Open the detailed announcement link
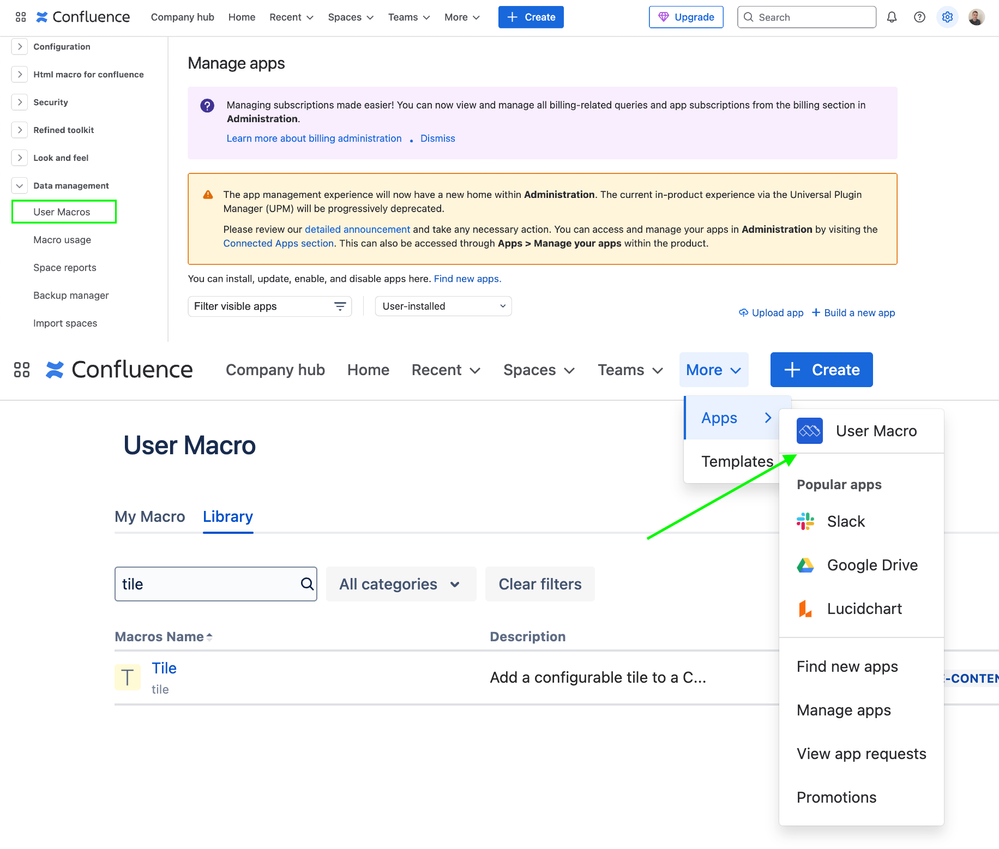 coord(357,229)
